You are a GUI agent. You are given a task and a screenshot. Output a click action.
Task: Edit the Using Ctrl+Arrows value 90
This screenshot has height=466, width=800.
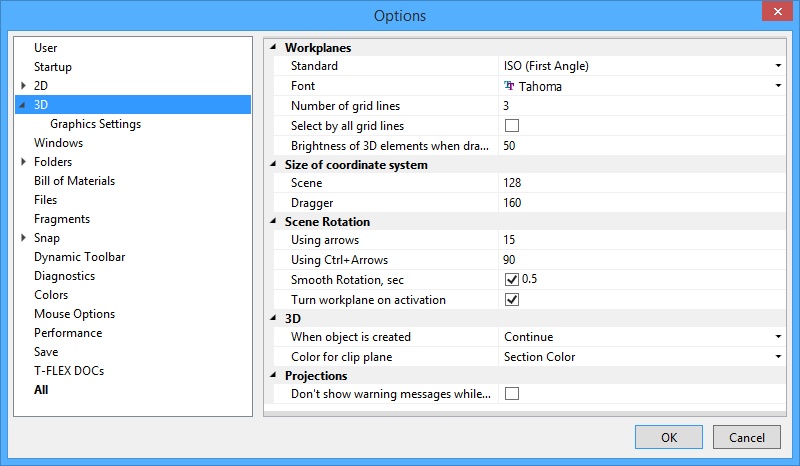(642, 260)
